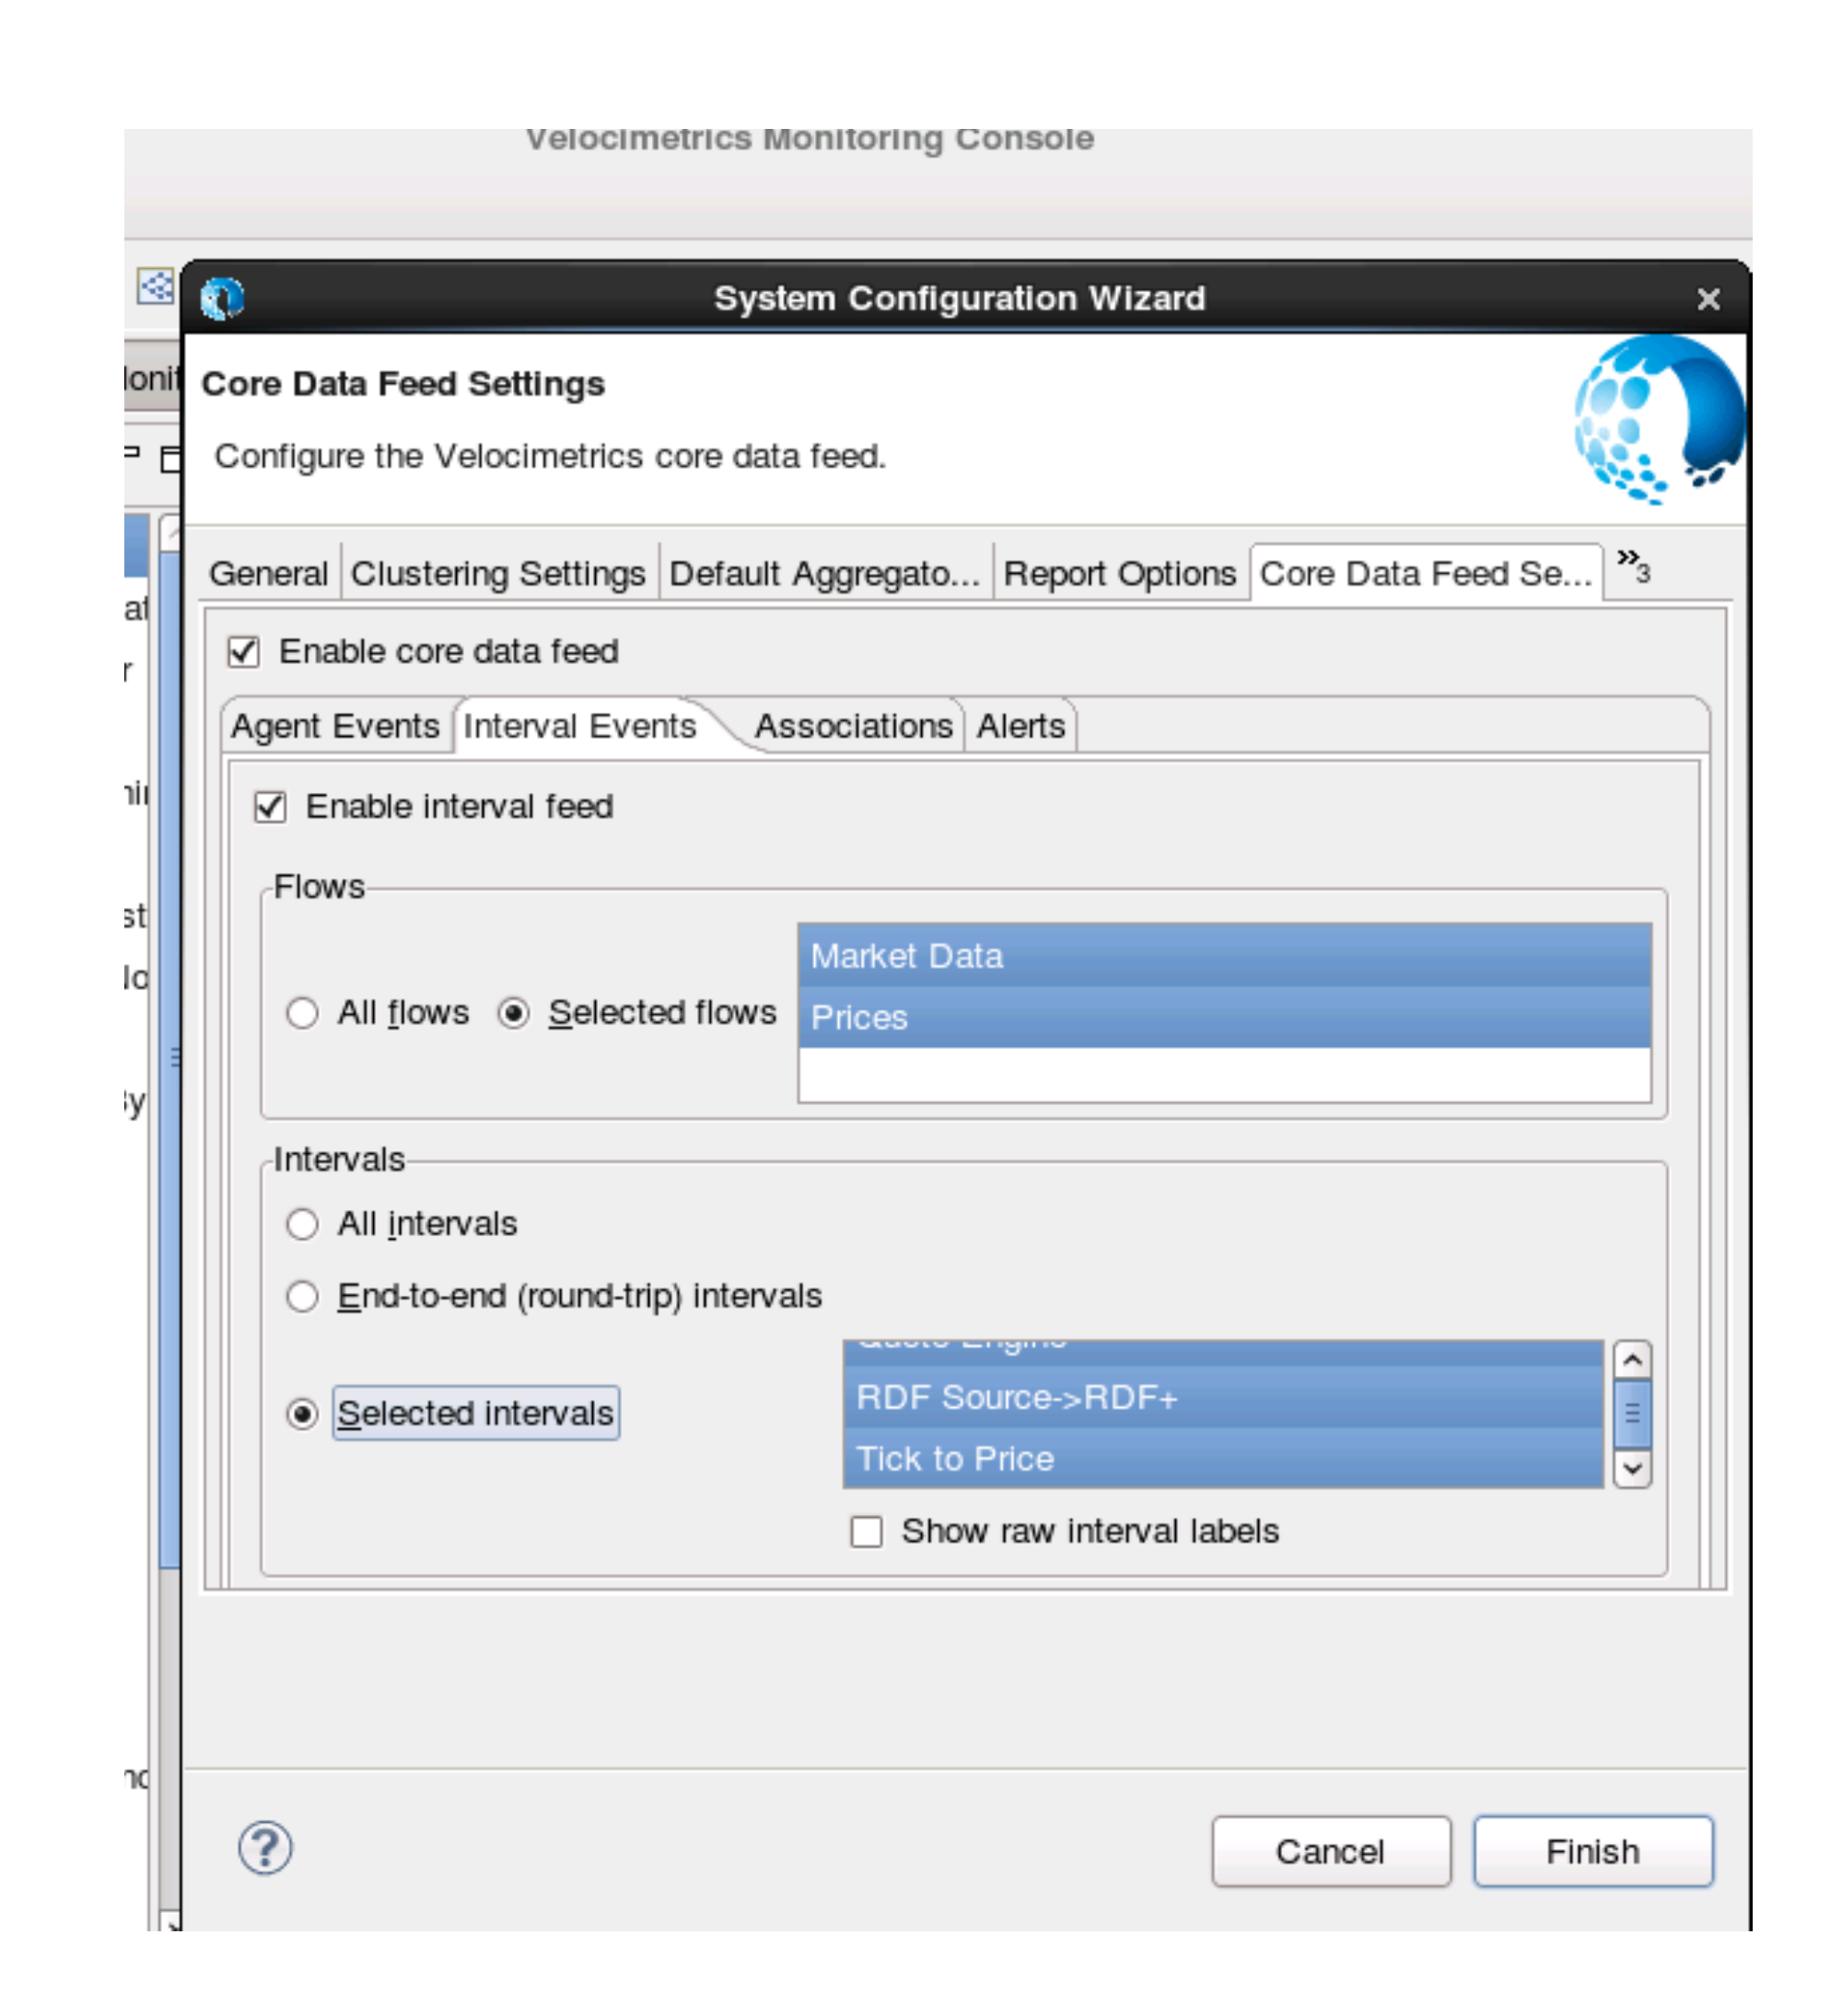Click the intervals list scrollbar thumb
Viewport: 1842px width, 2016px height.
click(x=1631, y=1413)
